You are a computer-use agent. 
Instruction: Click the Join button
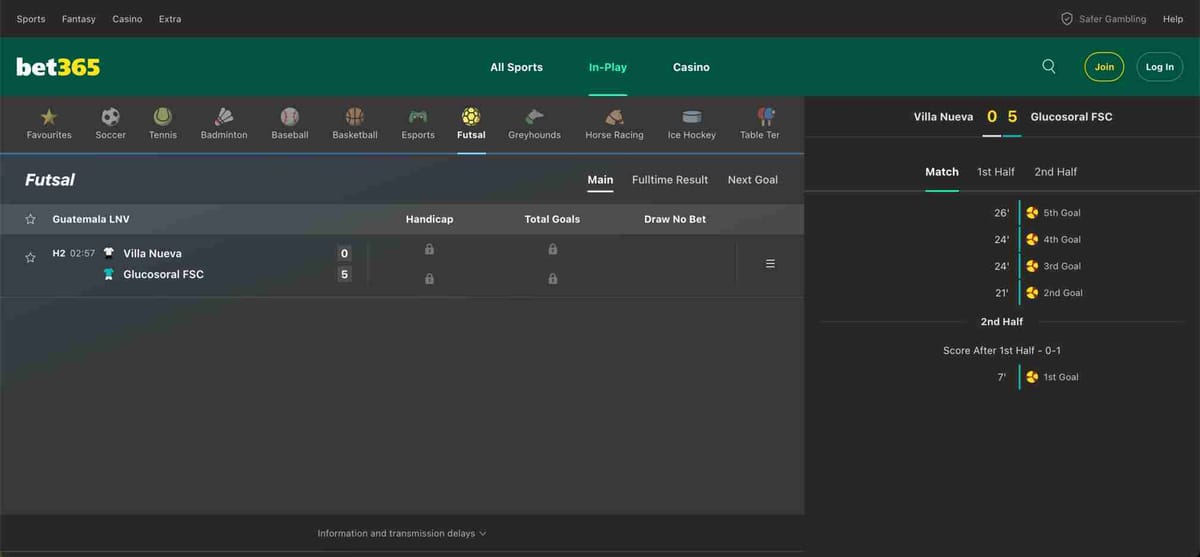[x=1104, y=67]
